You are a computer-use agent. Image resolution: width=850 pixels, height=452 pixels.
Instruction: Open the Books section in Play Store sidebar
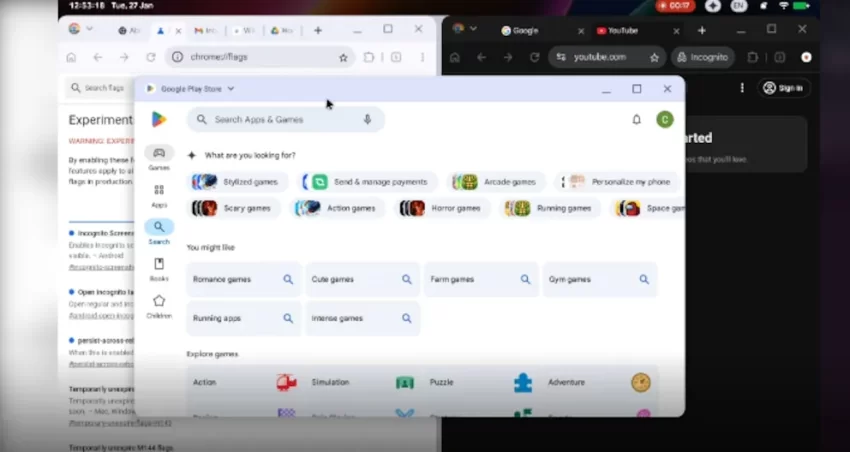pyautogui.click(x=158, y=268)
